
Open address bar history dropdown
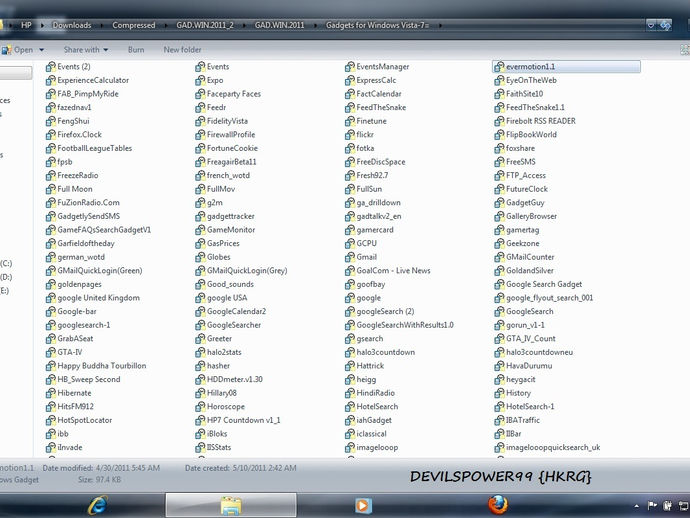click(x=651, y=26)
